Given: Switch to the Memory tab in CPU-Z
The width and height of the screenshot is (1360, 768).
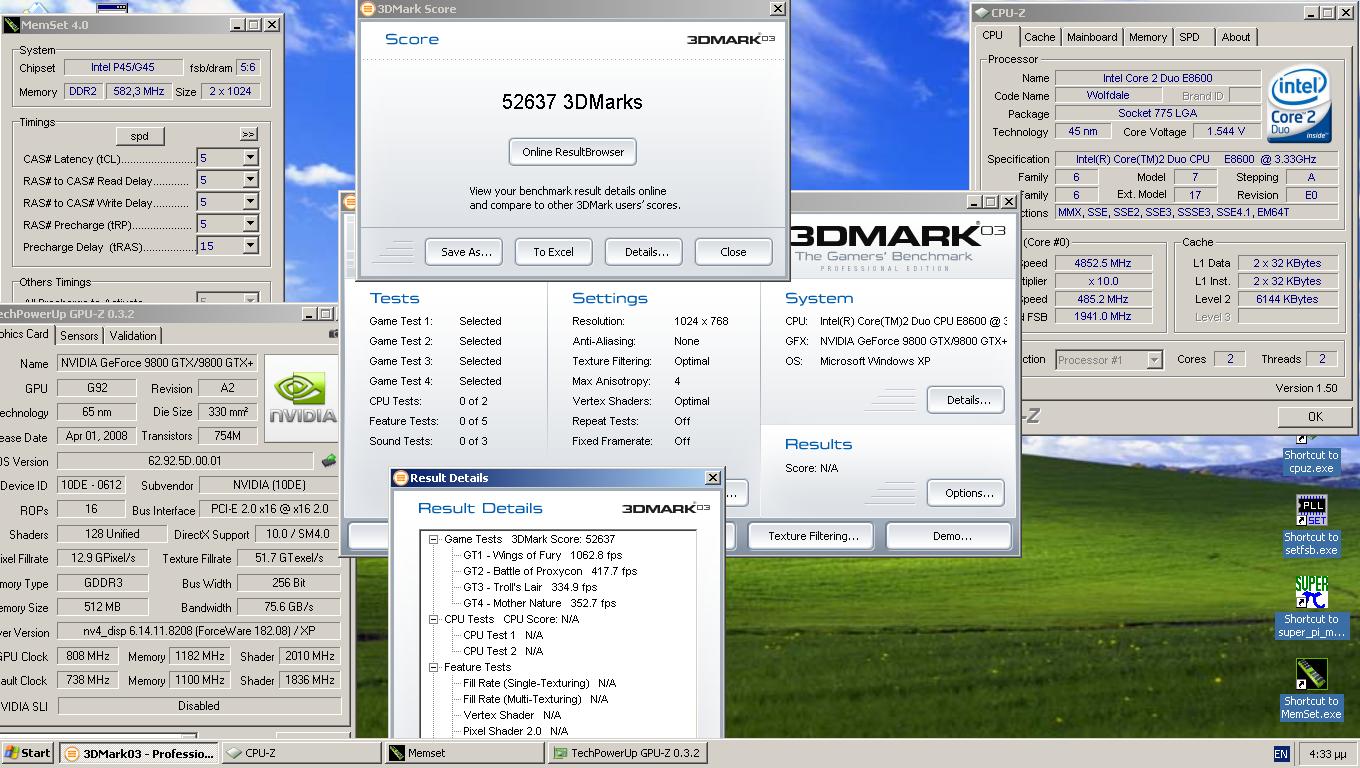Looking at the screenshot, I should click(1147, 37).
